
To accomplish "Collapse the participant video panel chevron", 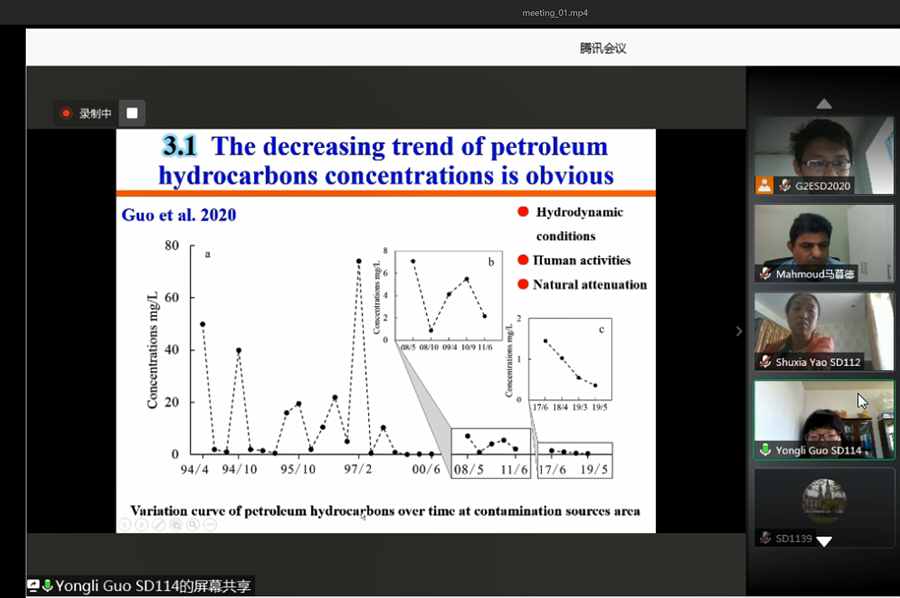I will tap(739, 331).
